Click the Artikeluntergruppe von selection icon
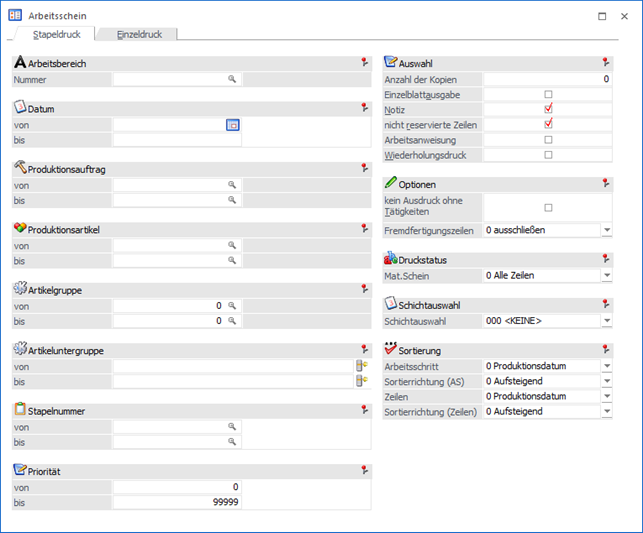This screenshot has width=643, height=533. coord(361,366)
